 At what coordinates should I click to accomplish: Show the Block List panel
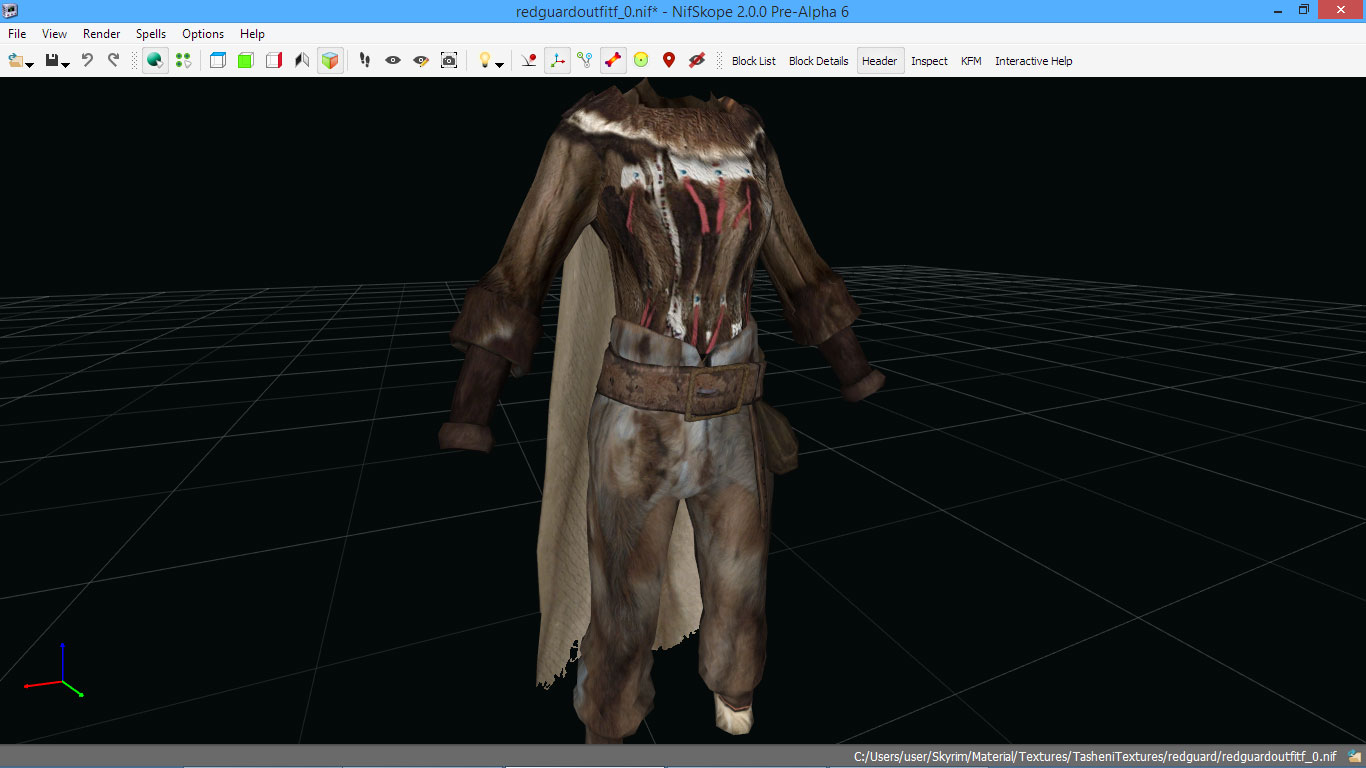click(x=753, y=61)
